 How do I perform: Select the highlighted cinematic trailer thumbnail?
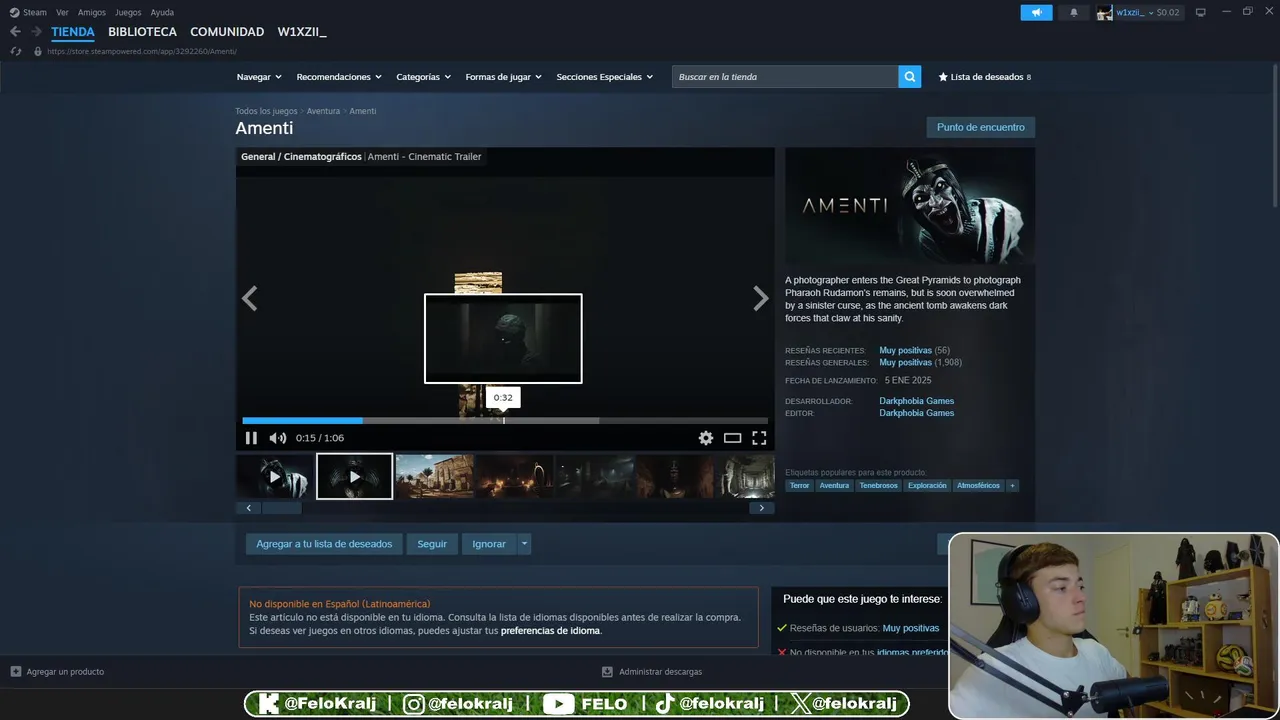(355, 477)
